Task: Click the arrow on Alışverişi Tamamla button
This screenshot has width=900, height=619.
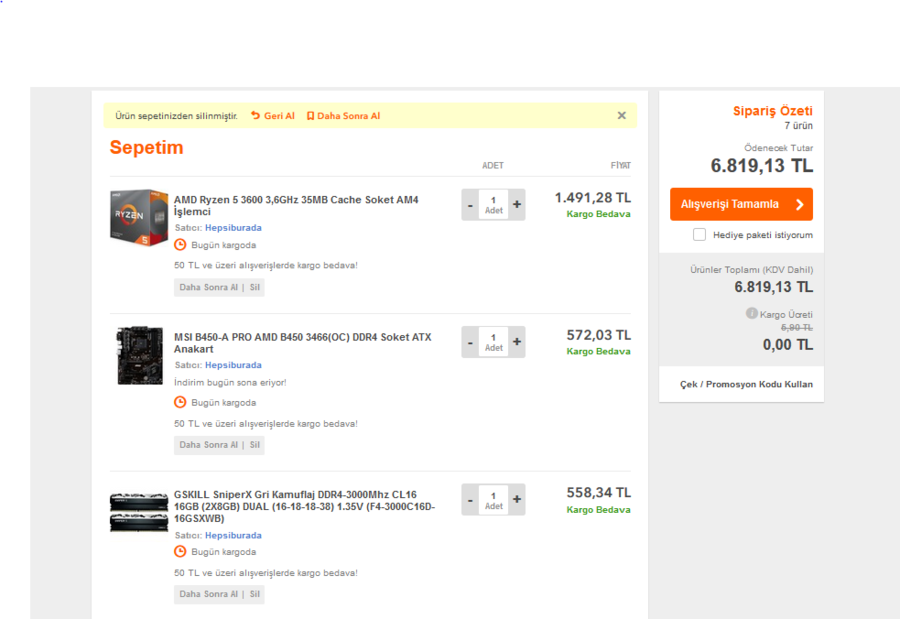Action: [800, 204]
